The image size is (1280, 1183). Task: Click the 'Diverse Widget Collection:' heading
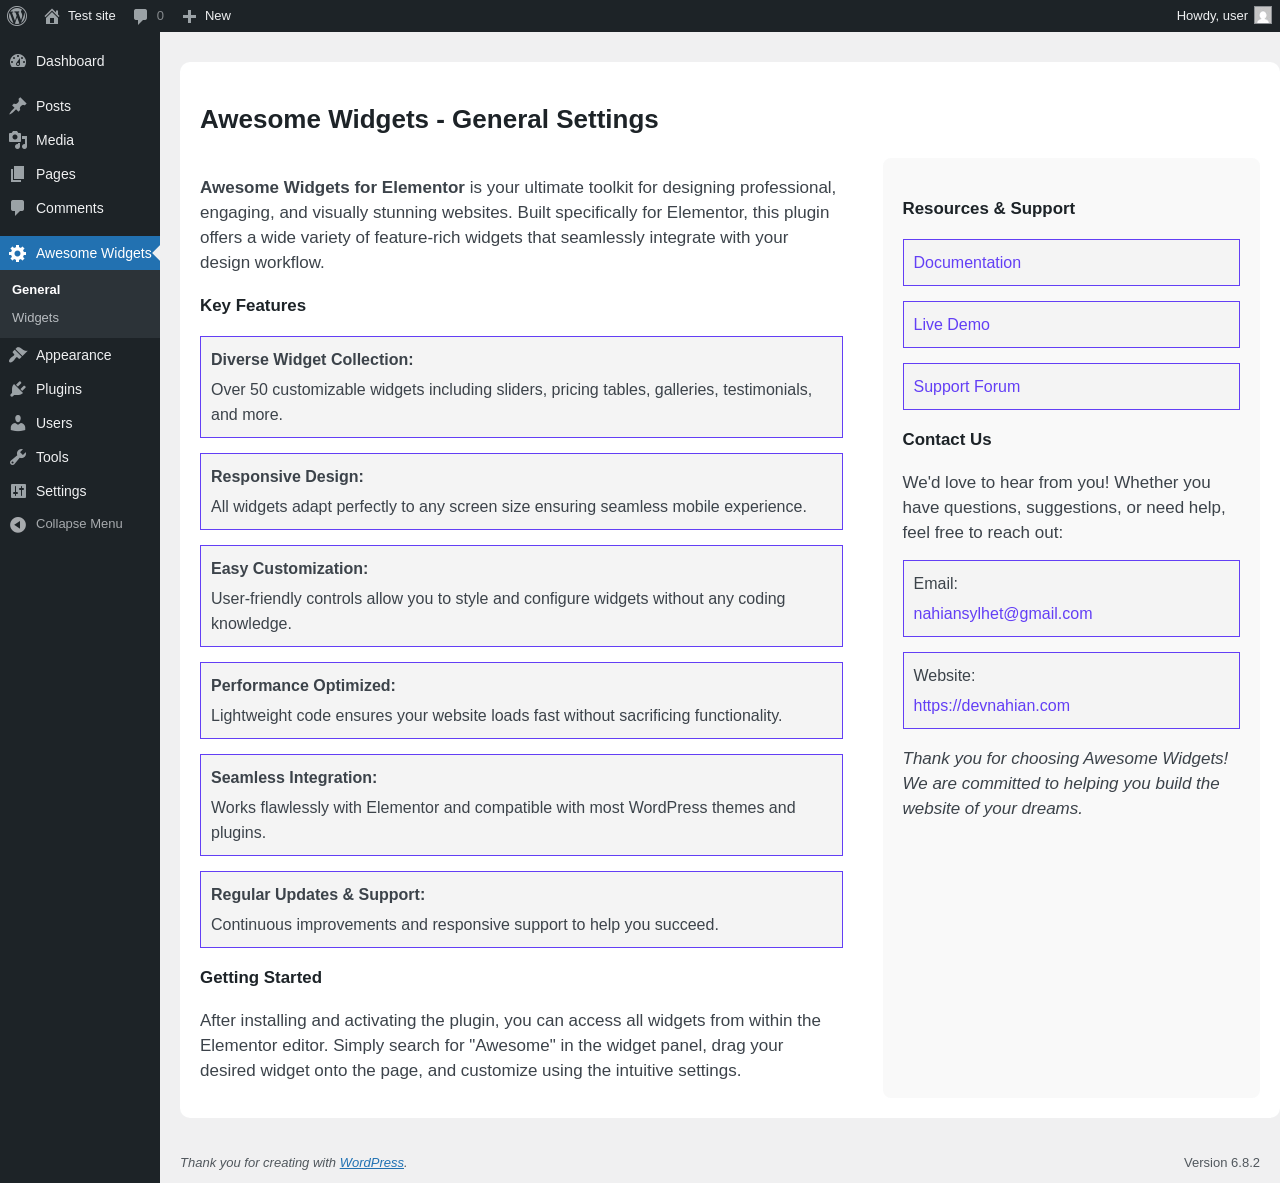click(312, 359)
